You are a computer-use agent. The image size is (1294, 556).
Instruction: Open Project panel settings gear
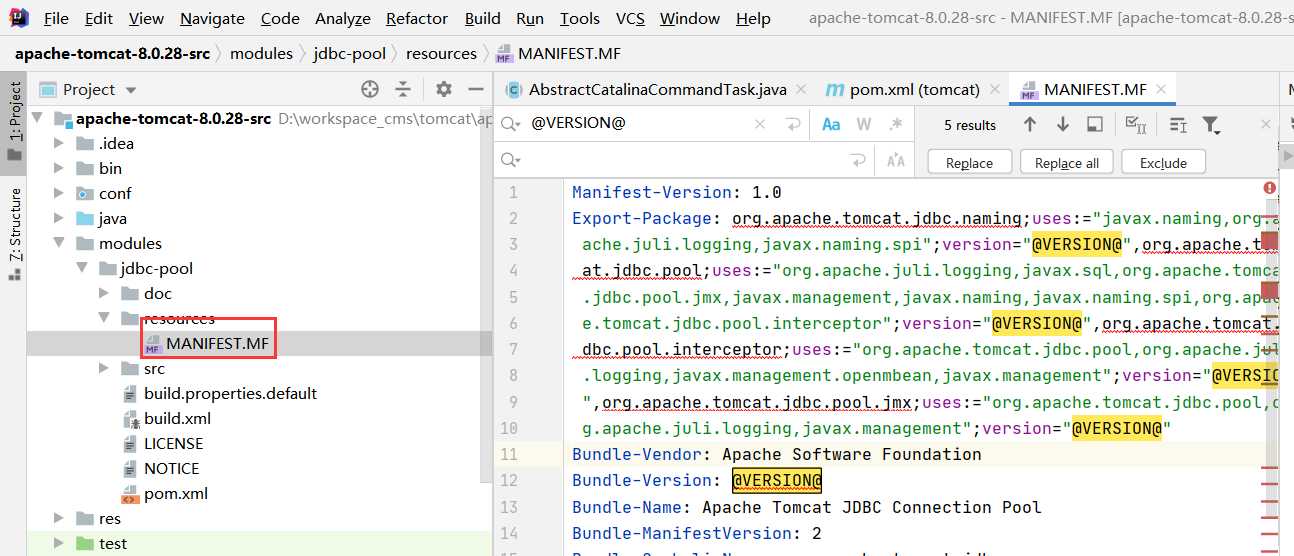444,90
